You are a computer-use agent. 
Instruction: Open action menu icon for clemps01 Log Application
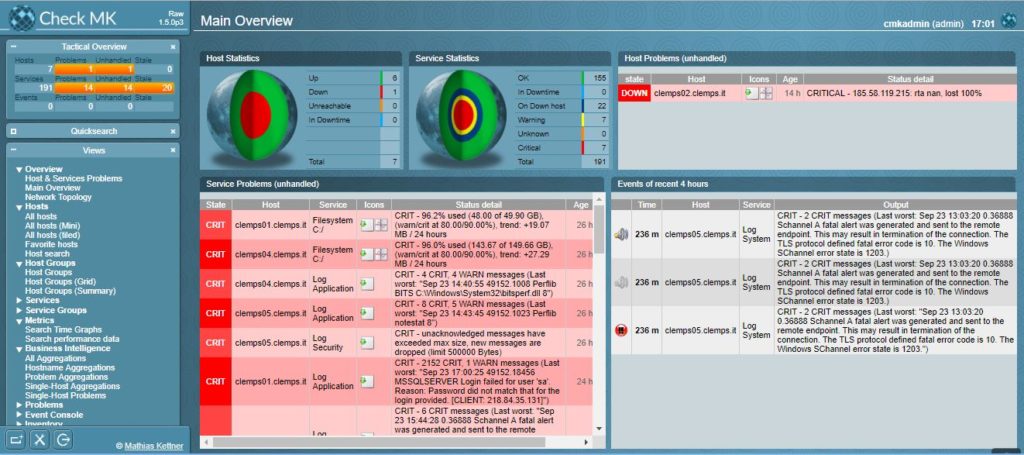click(367, 381)
